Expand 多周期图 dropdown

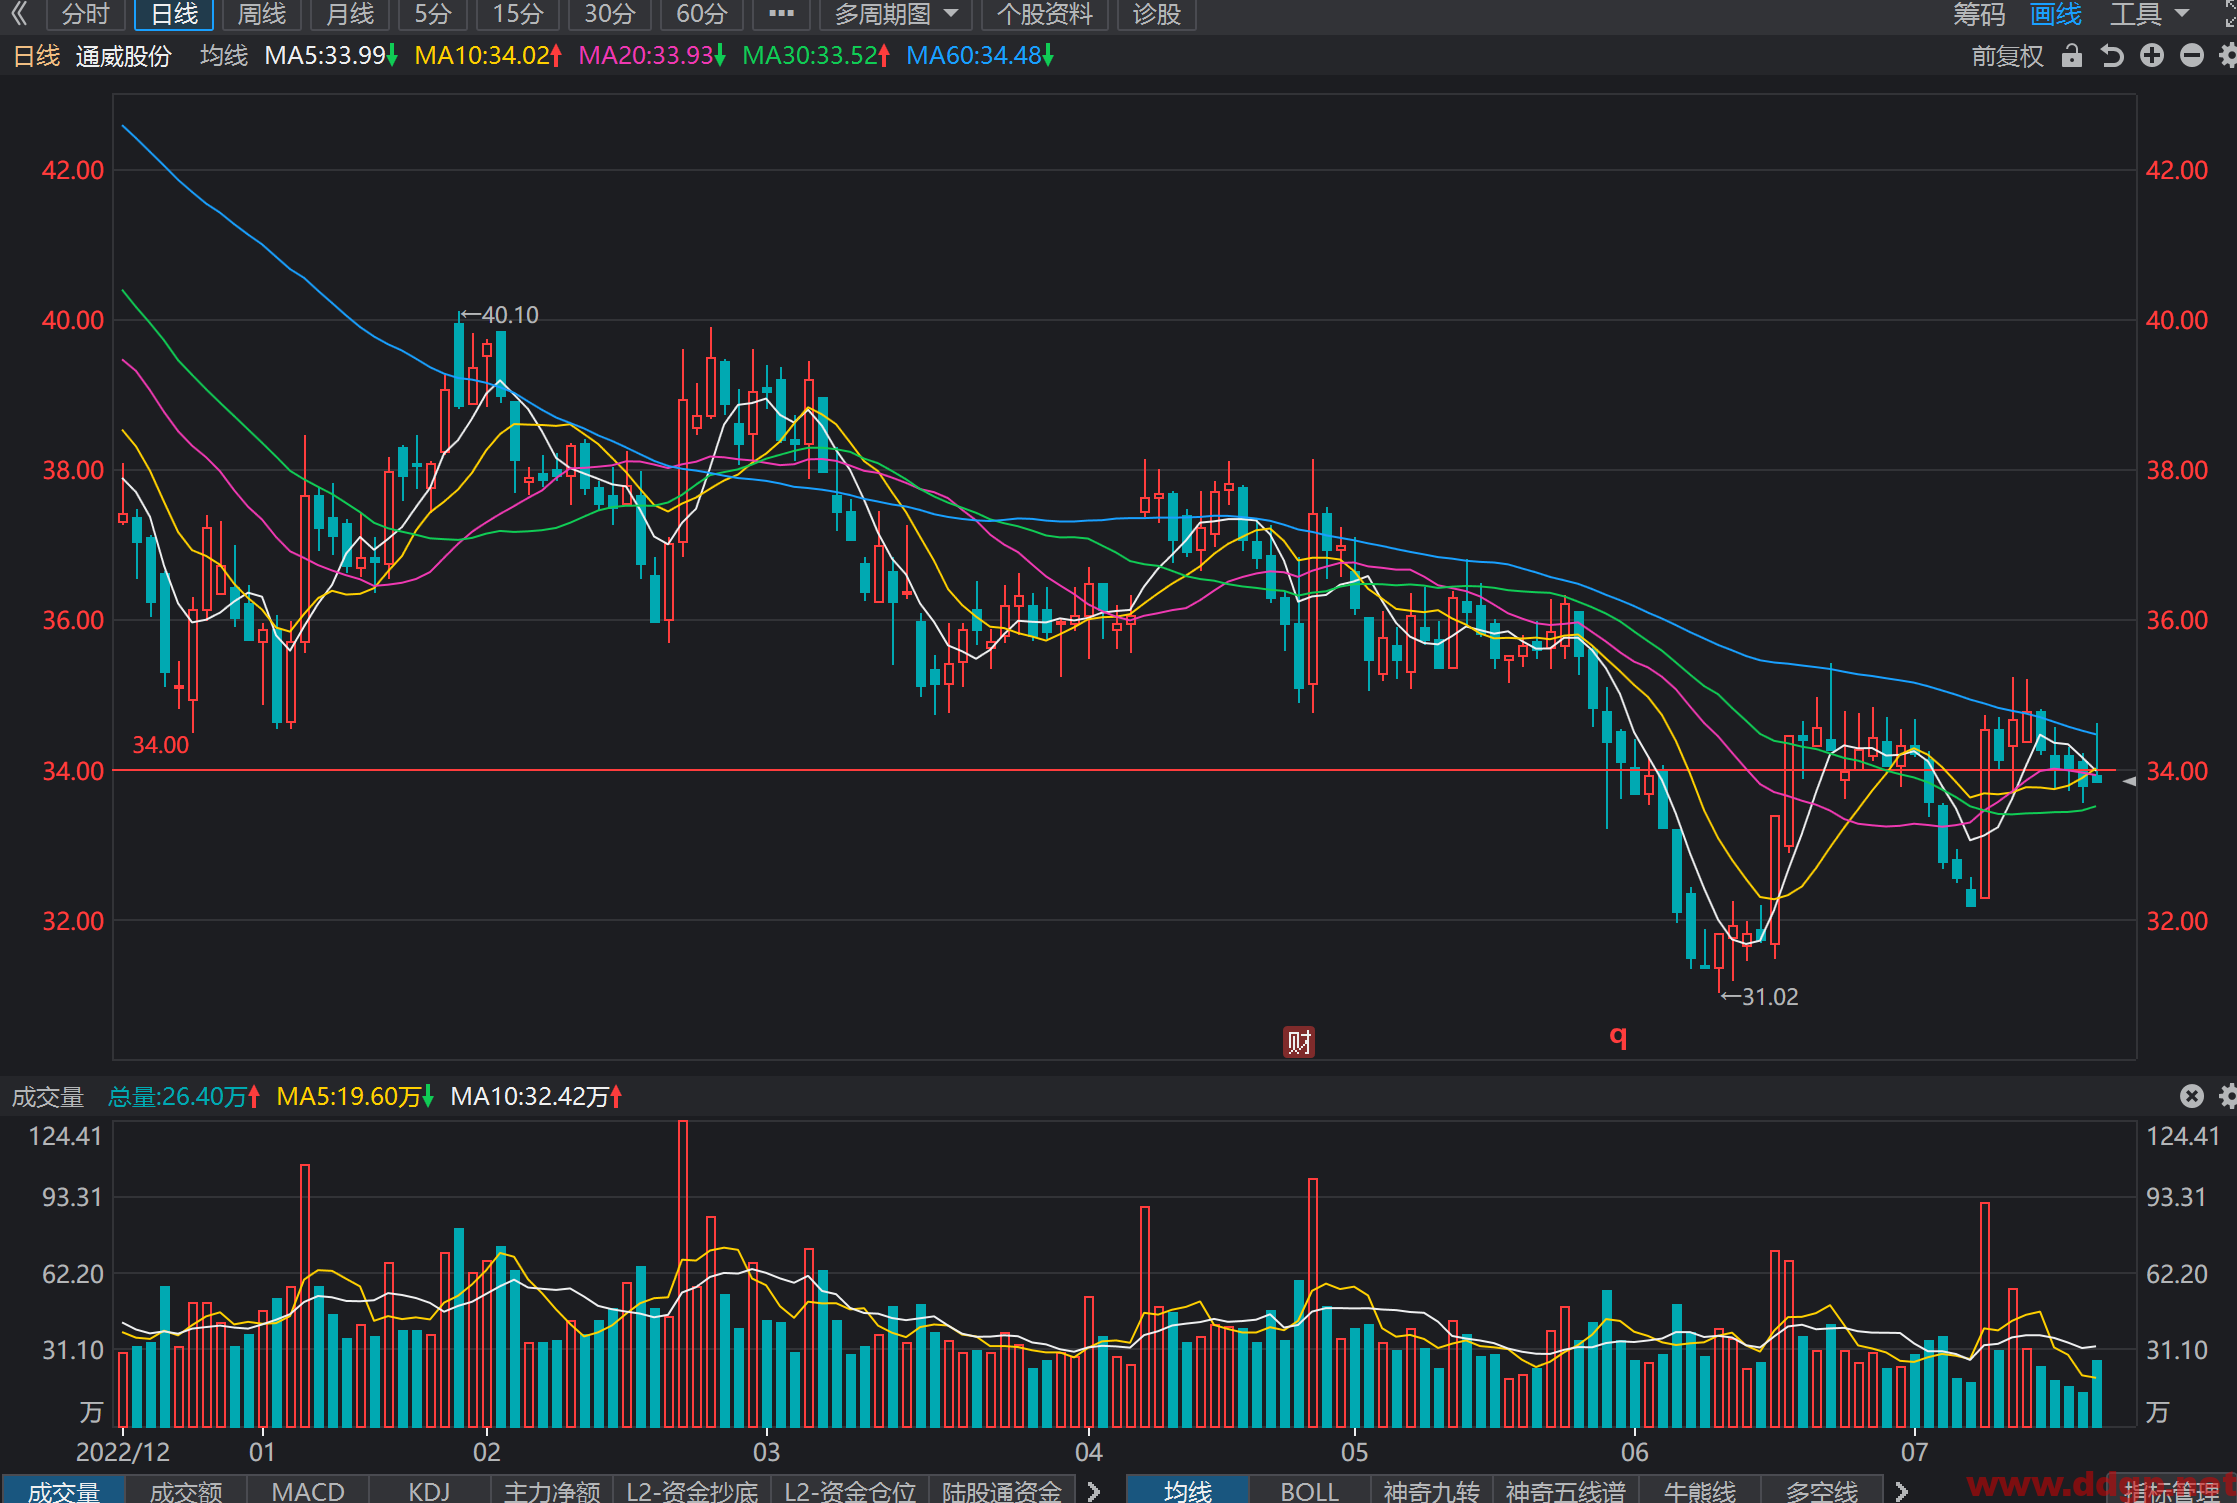pos(896,14)
